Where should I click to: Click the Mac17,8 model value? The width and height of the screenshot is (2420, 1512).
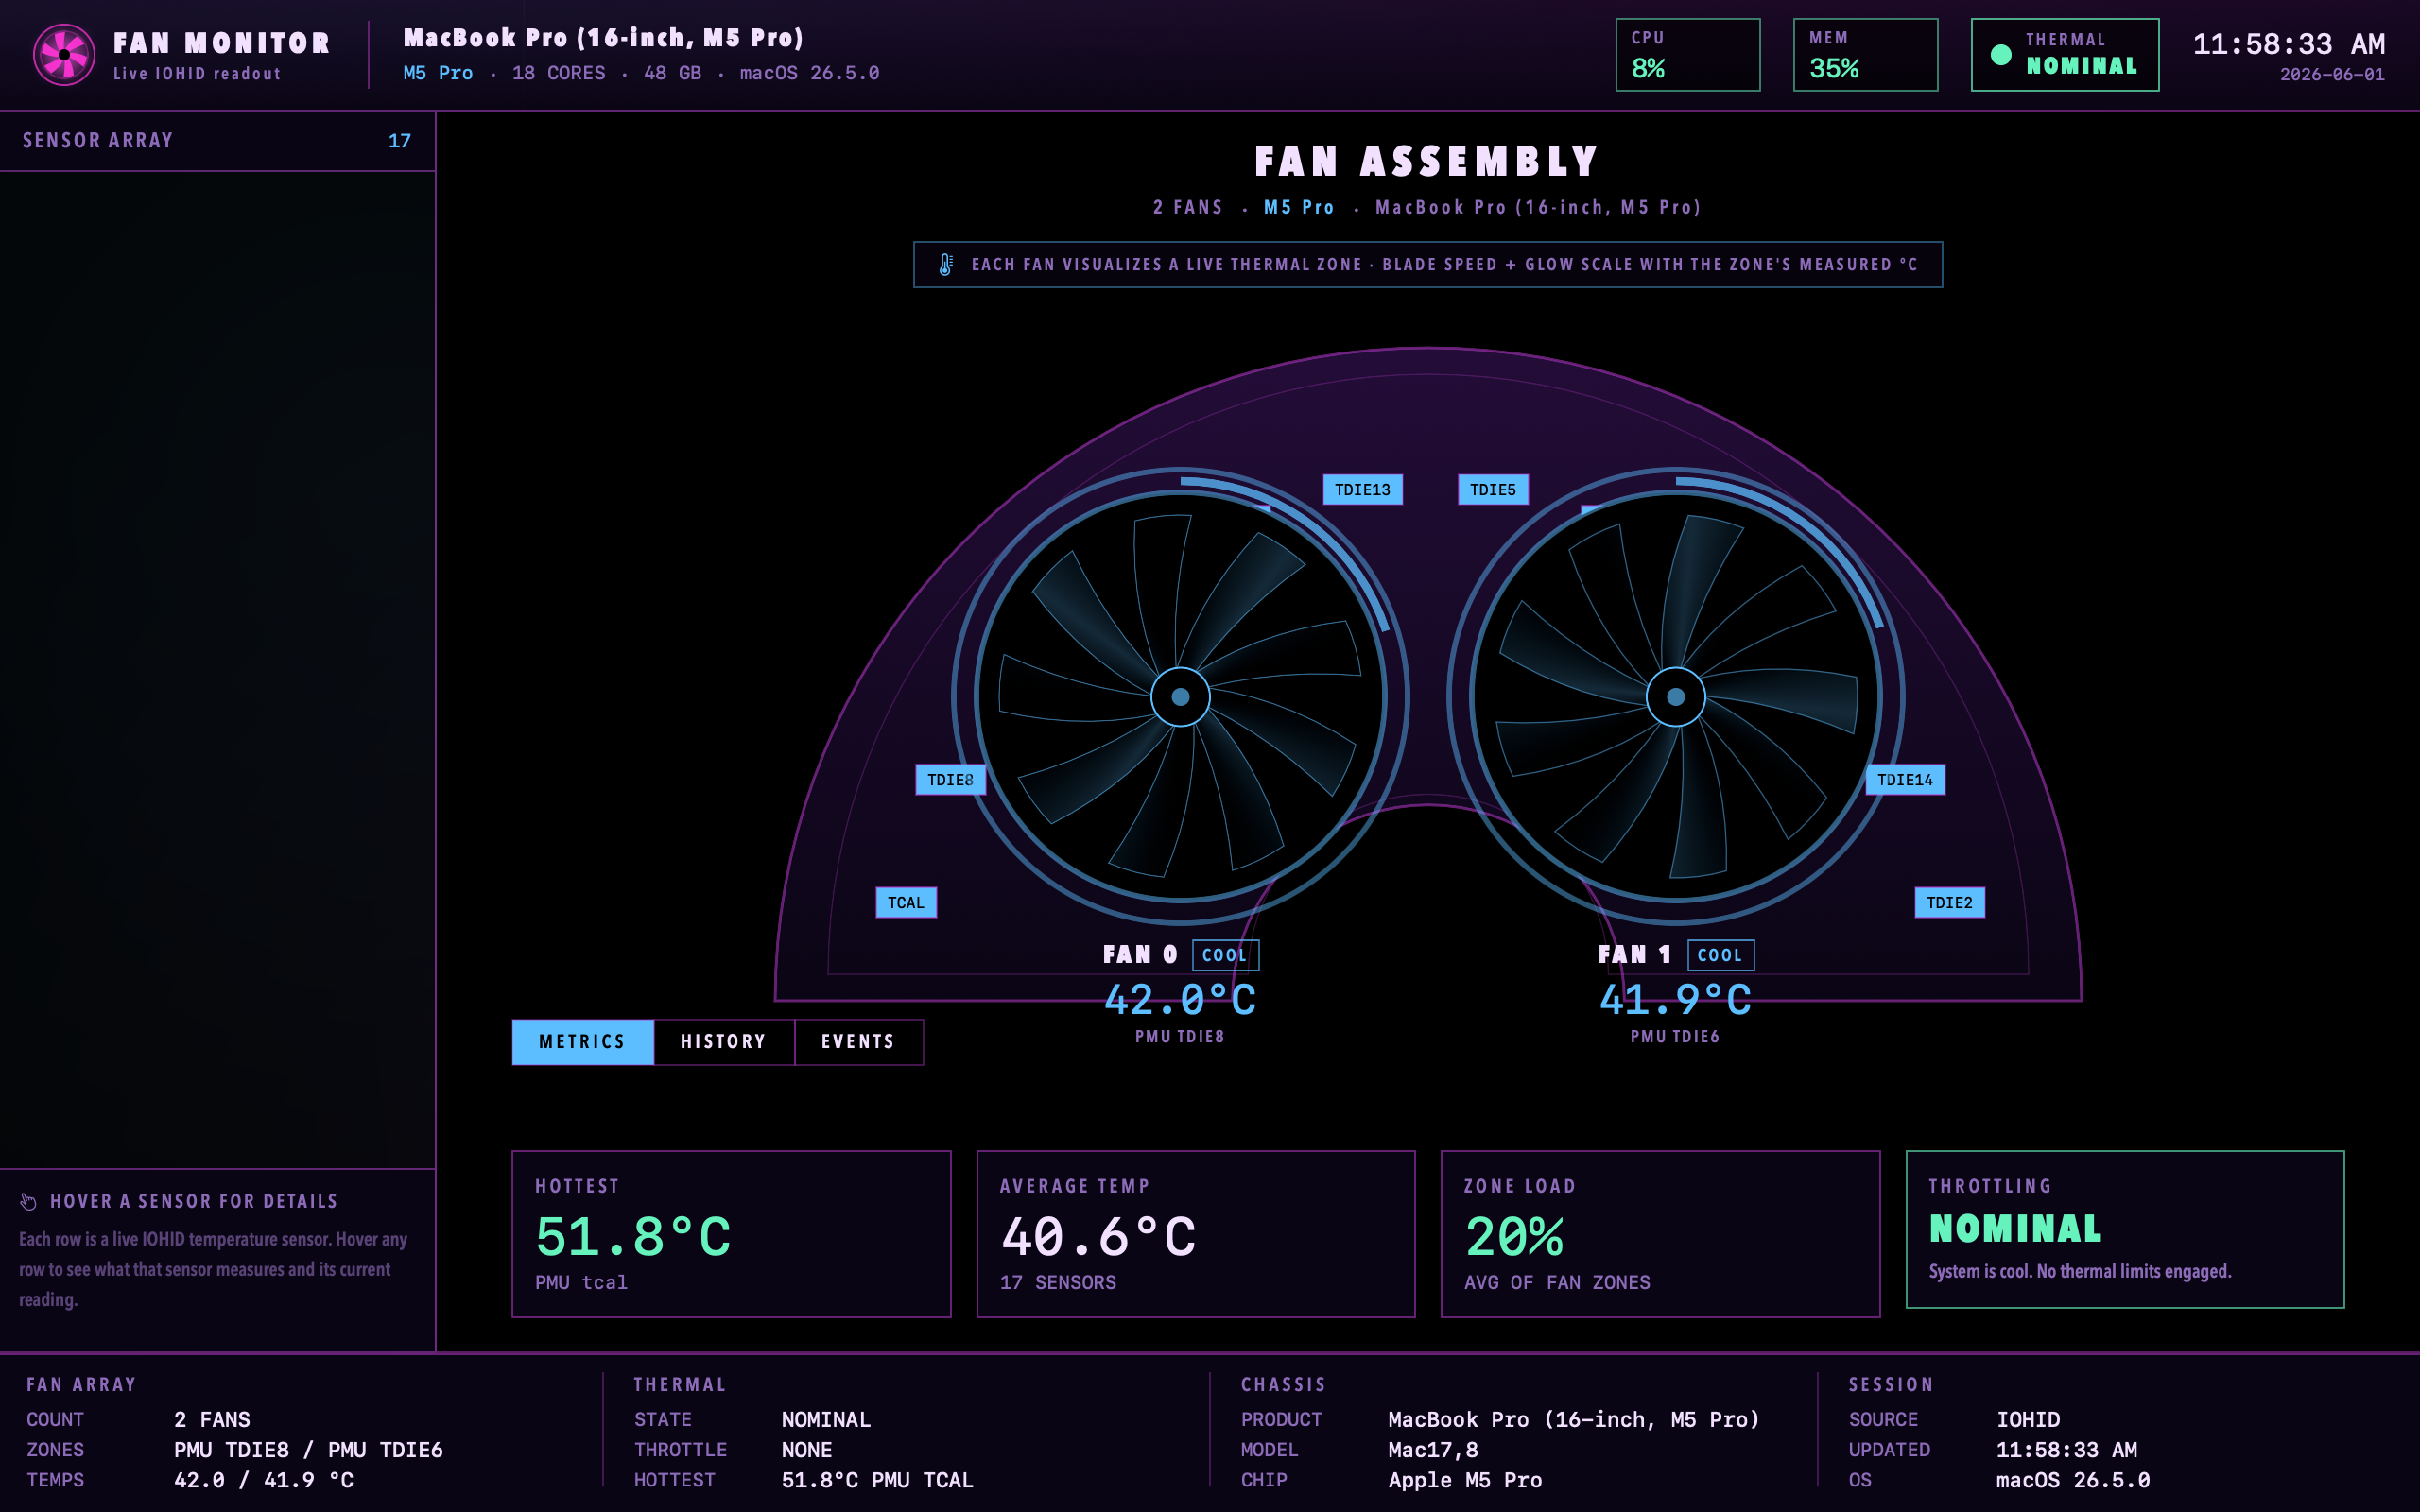click(x=1433, y=1450)
